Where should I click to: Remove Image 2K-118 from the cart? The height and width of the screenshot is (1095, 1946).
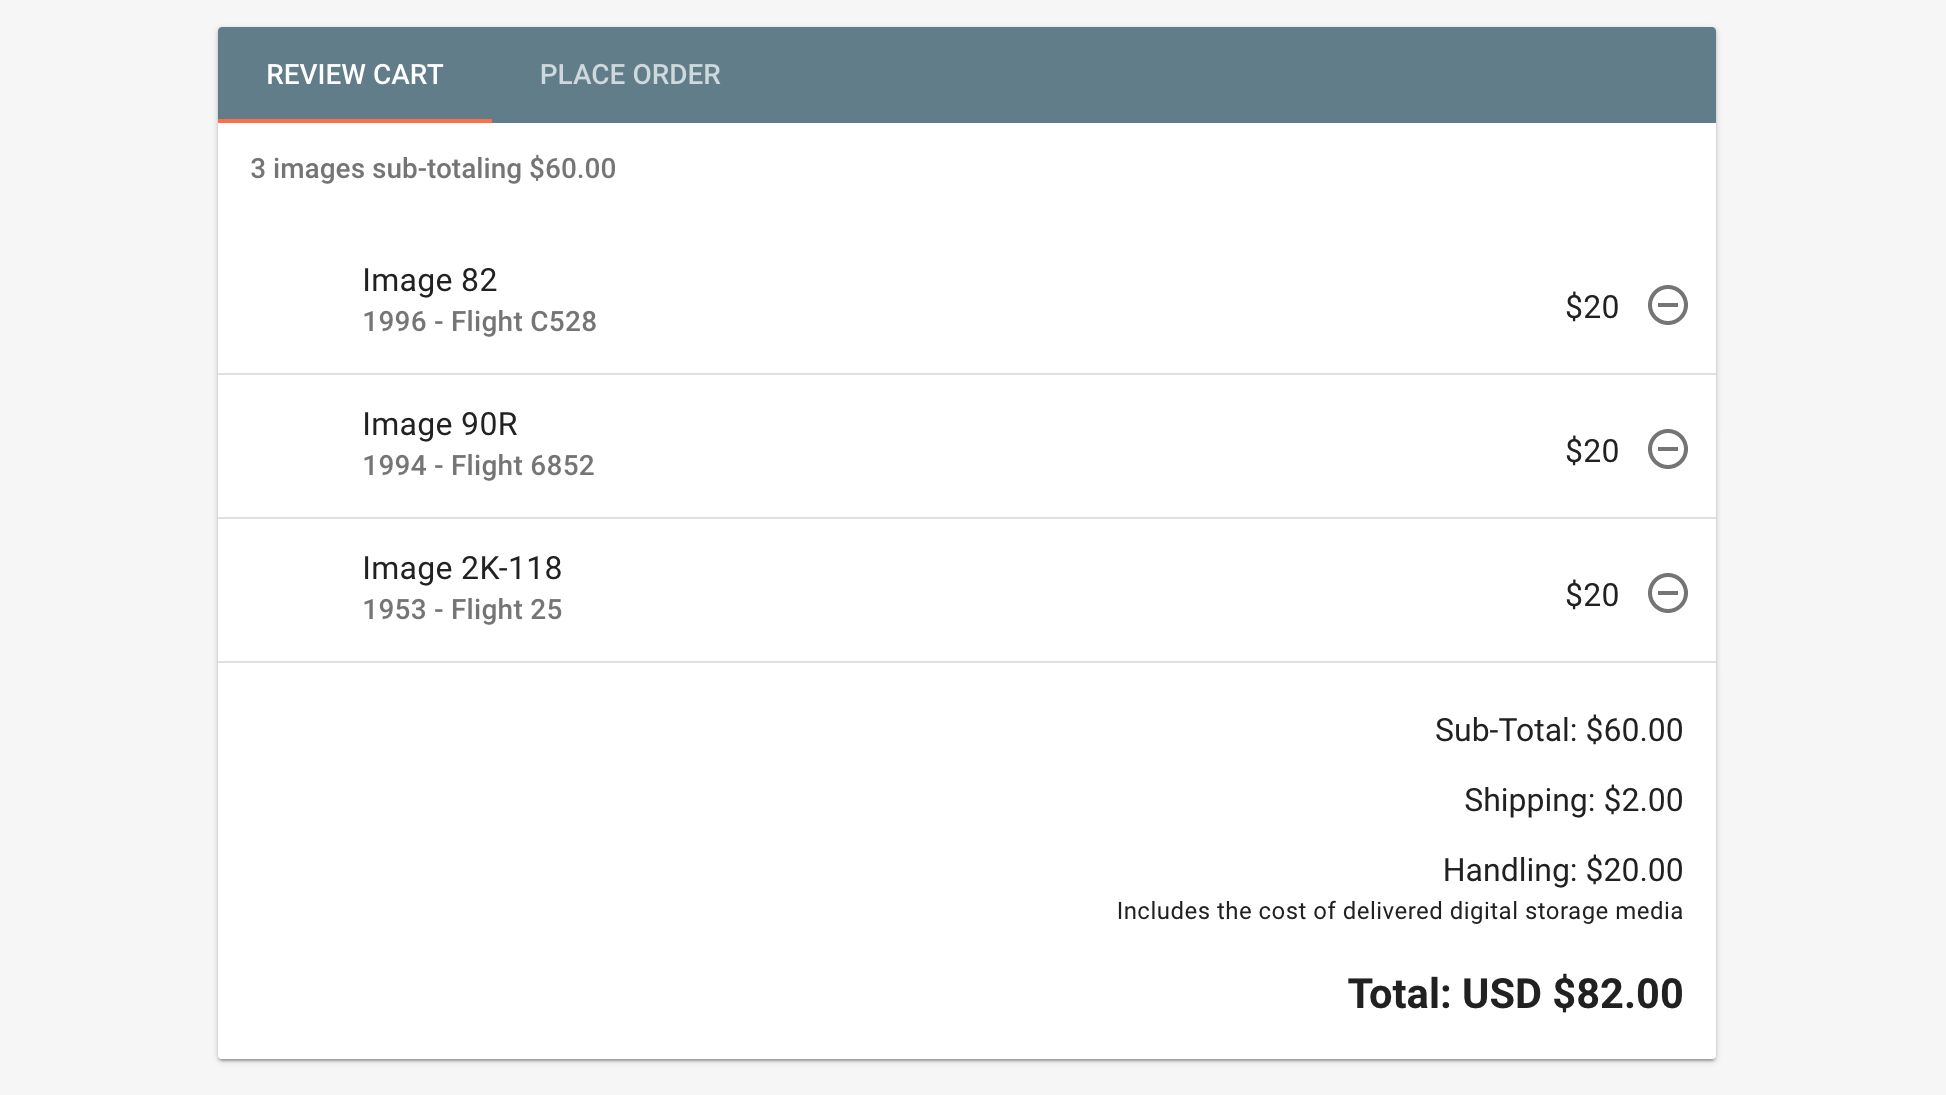[x=1667, y=593]
